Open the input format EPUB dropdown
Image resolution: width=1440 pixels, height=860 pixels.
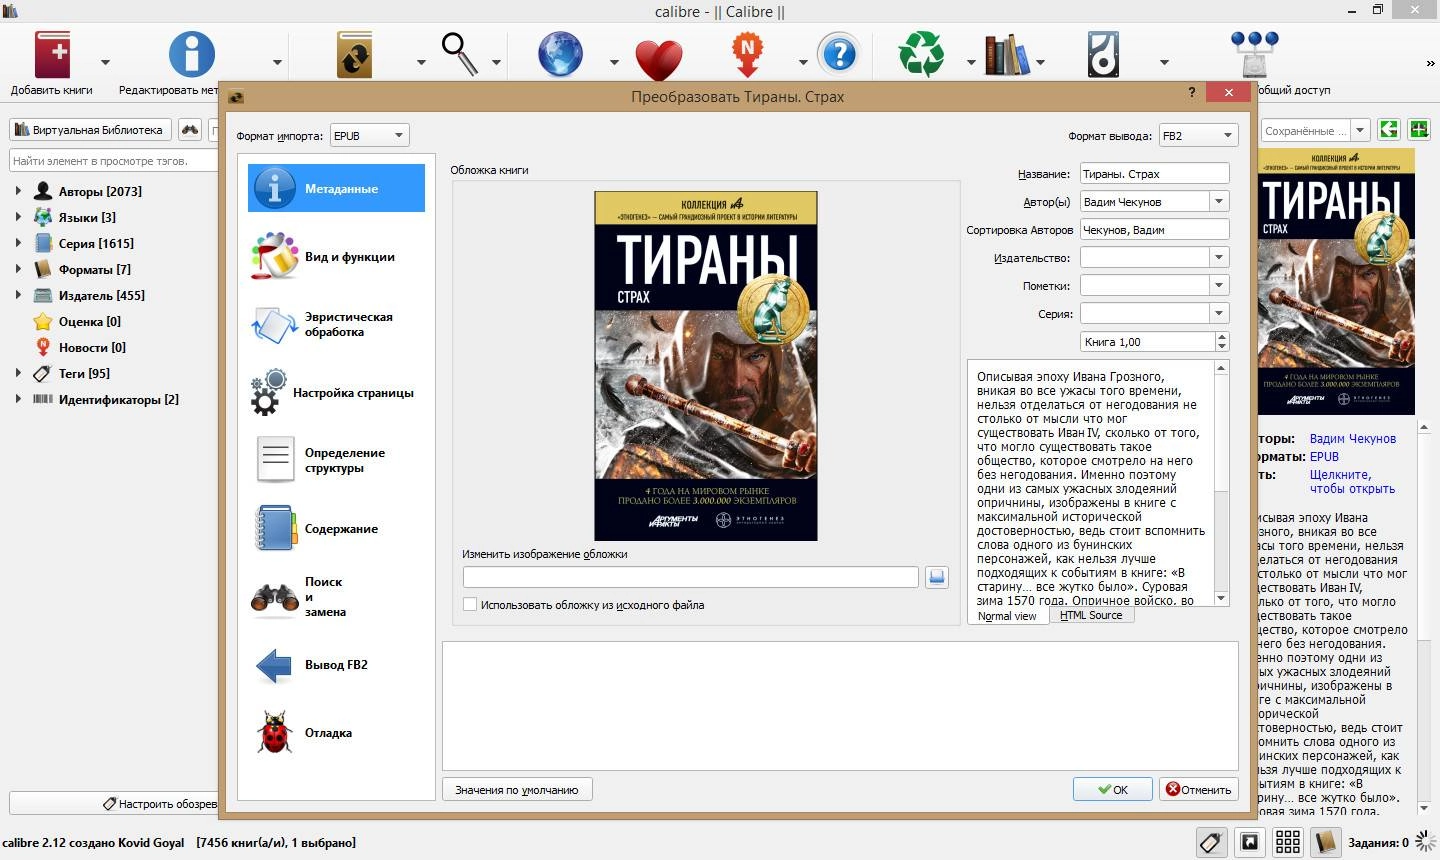click(369, 136)
